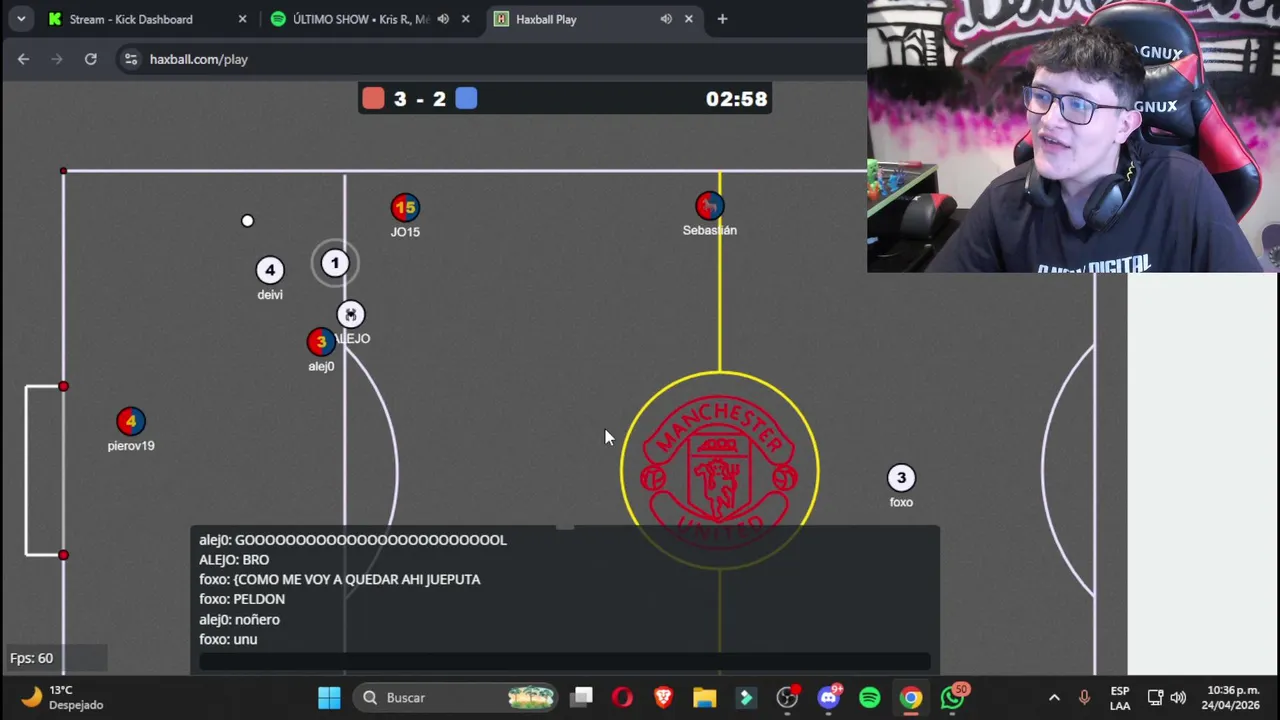Click the taskbar Buscar search box
This screenshot has height=720, width=1280.
point(457,697)
